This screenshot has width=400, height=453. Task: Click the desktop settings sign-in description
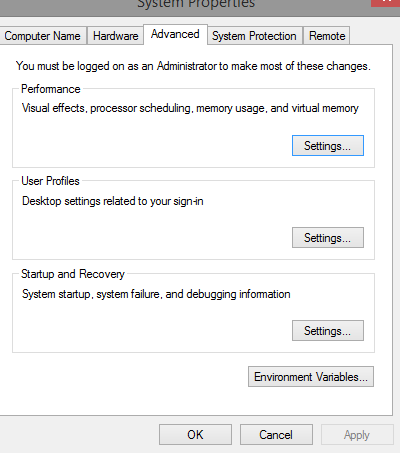click(113, 201)
